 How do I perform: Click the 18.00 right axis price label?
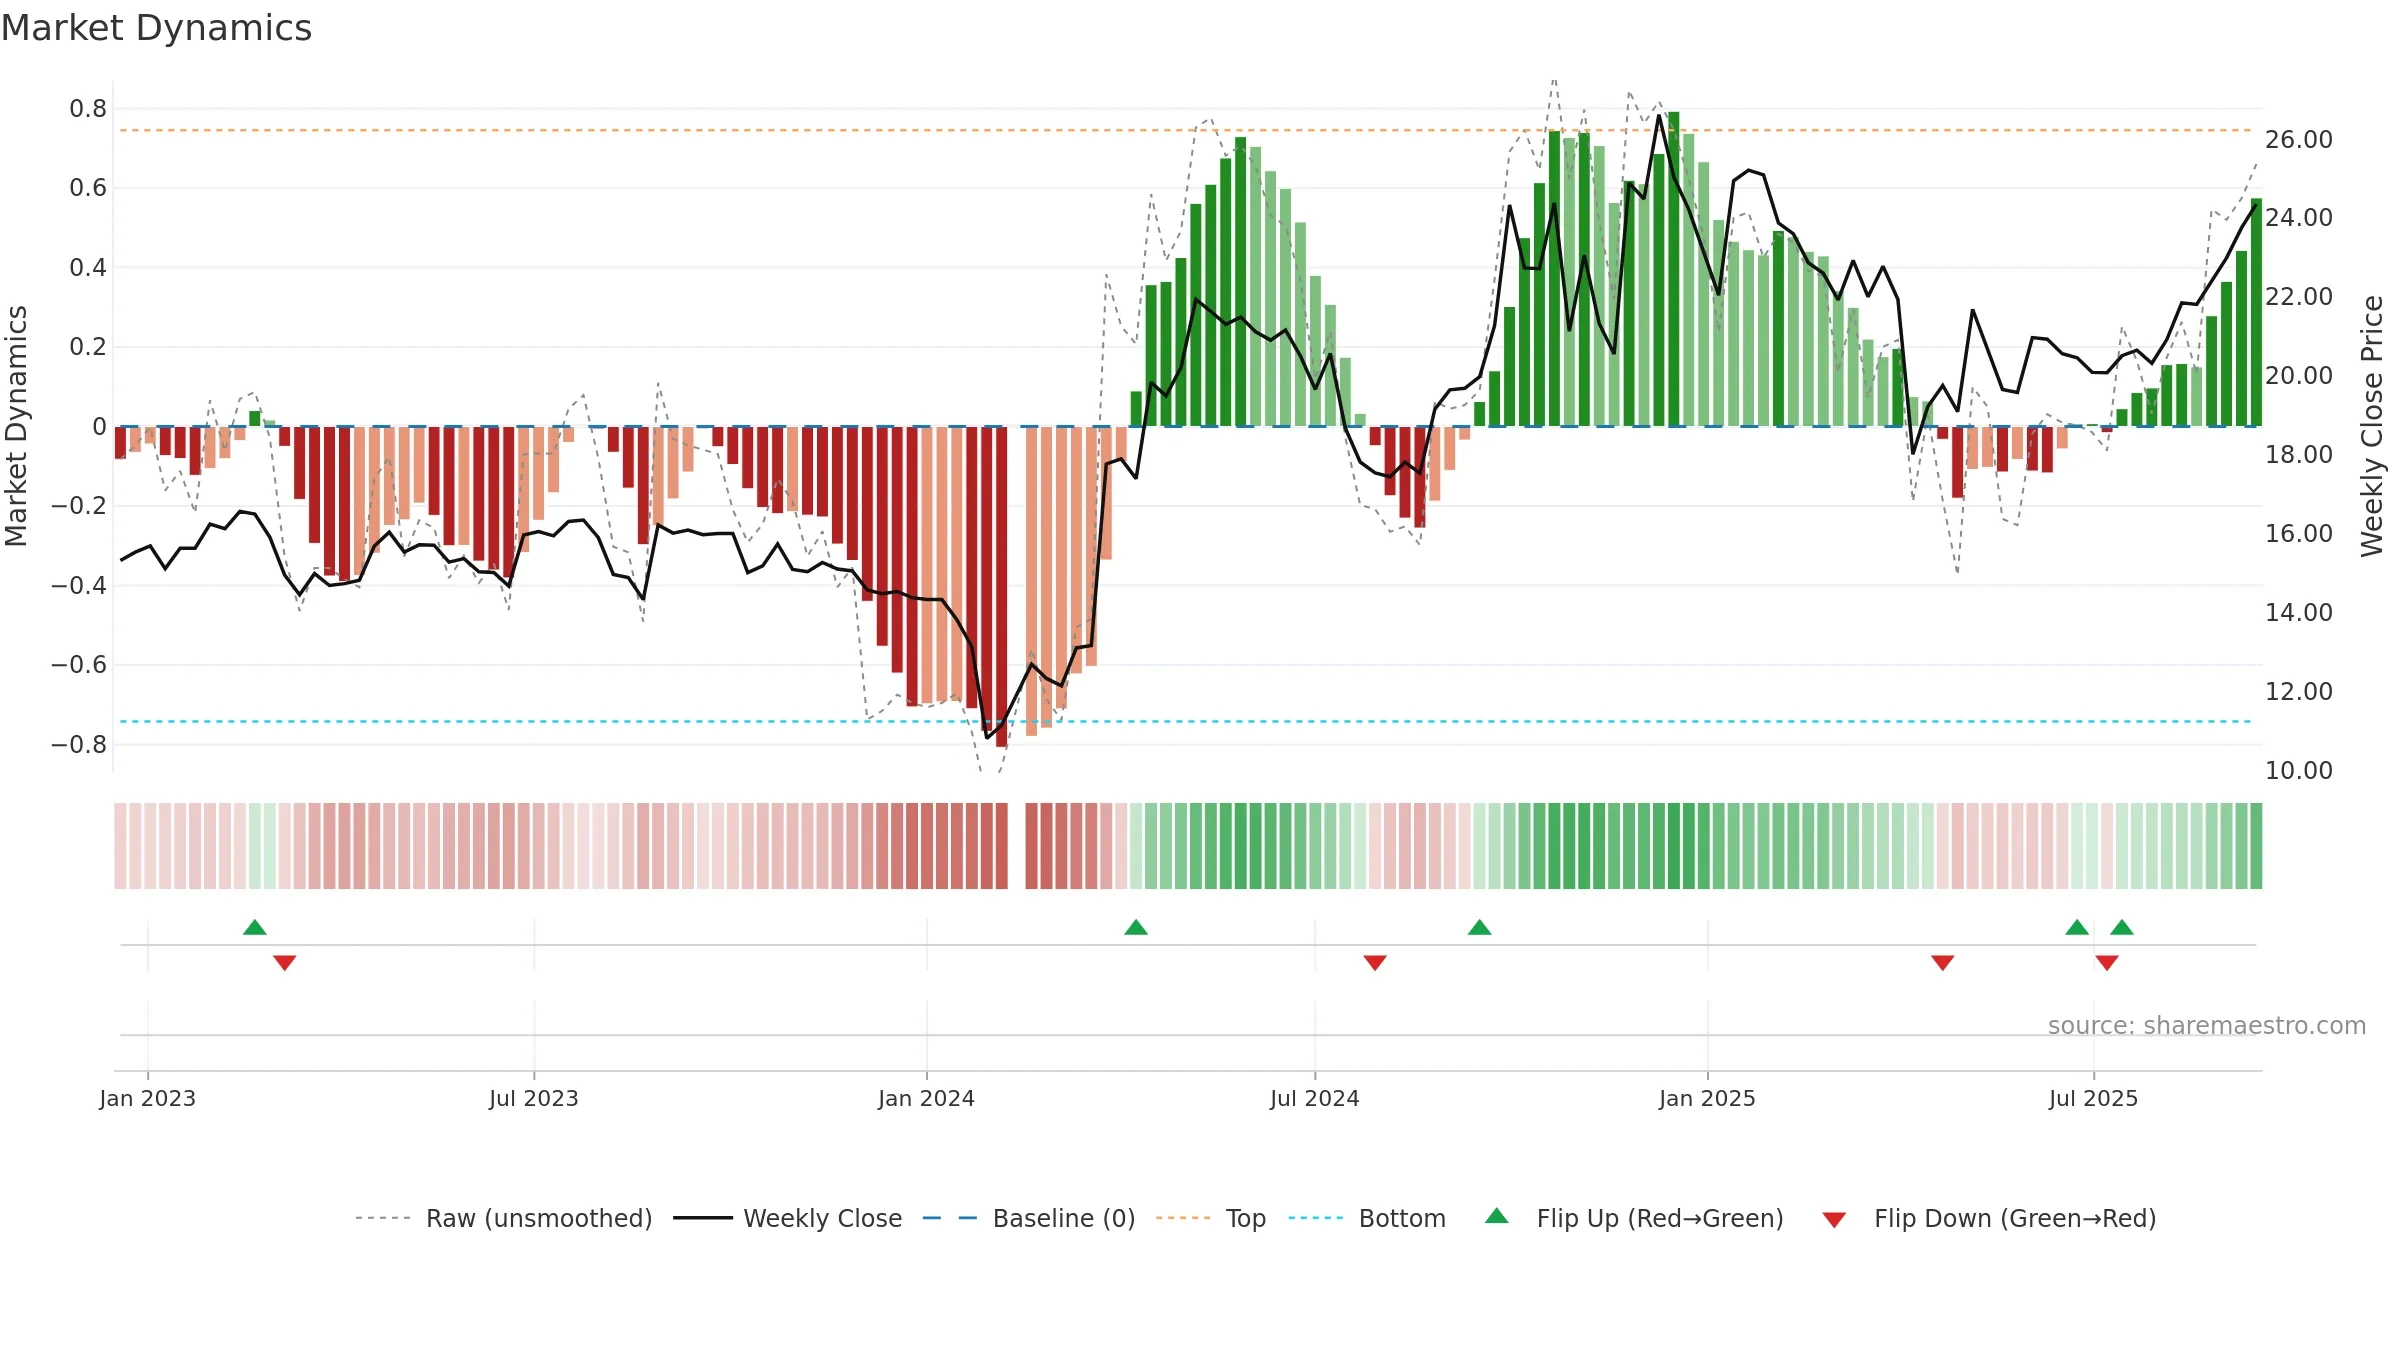[2299, 454]
